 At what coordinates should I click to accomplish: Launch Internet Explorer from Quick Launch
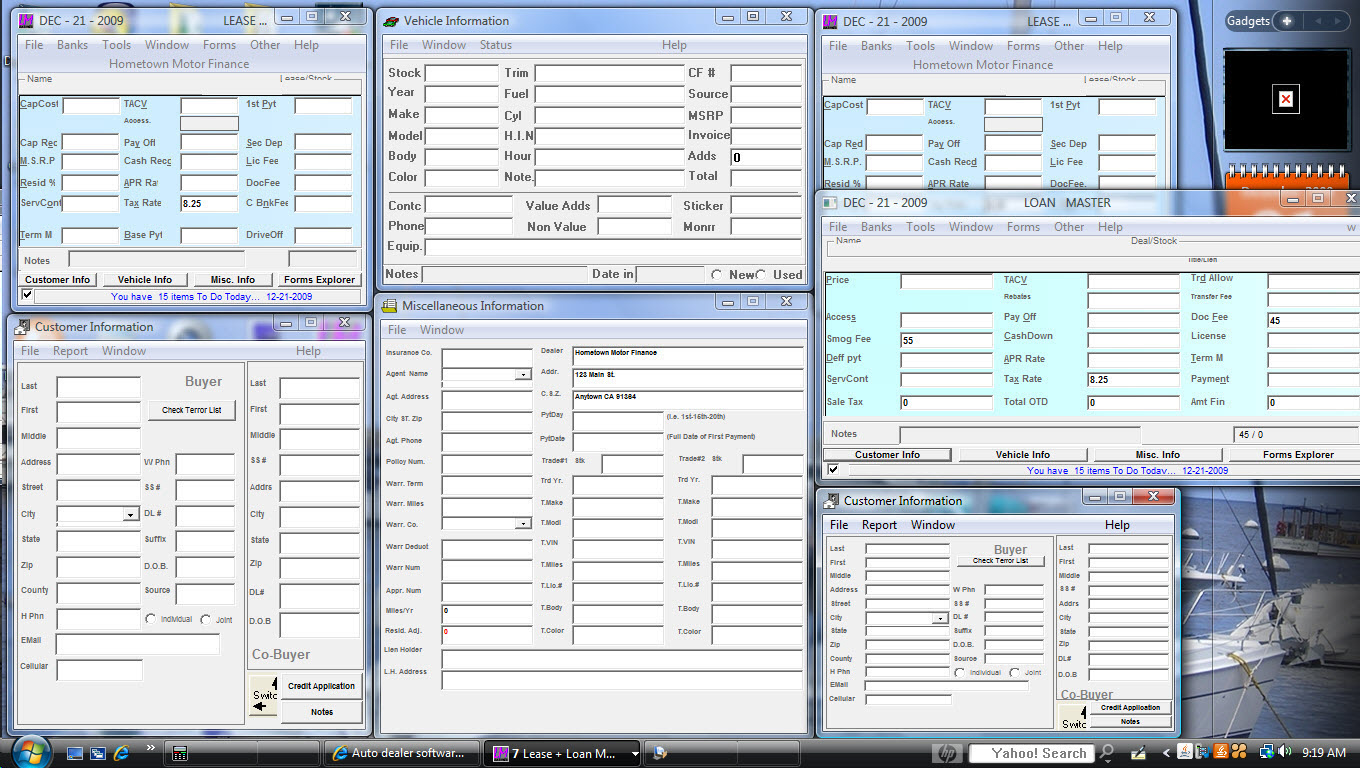click(122, 752)
